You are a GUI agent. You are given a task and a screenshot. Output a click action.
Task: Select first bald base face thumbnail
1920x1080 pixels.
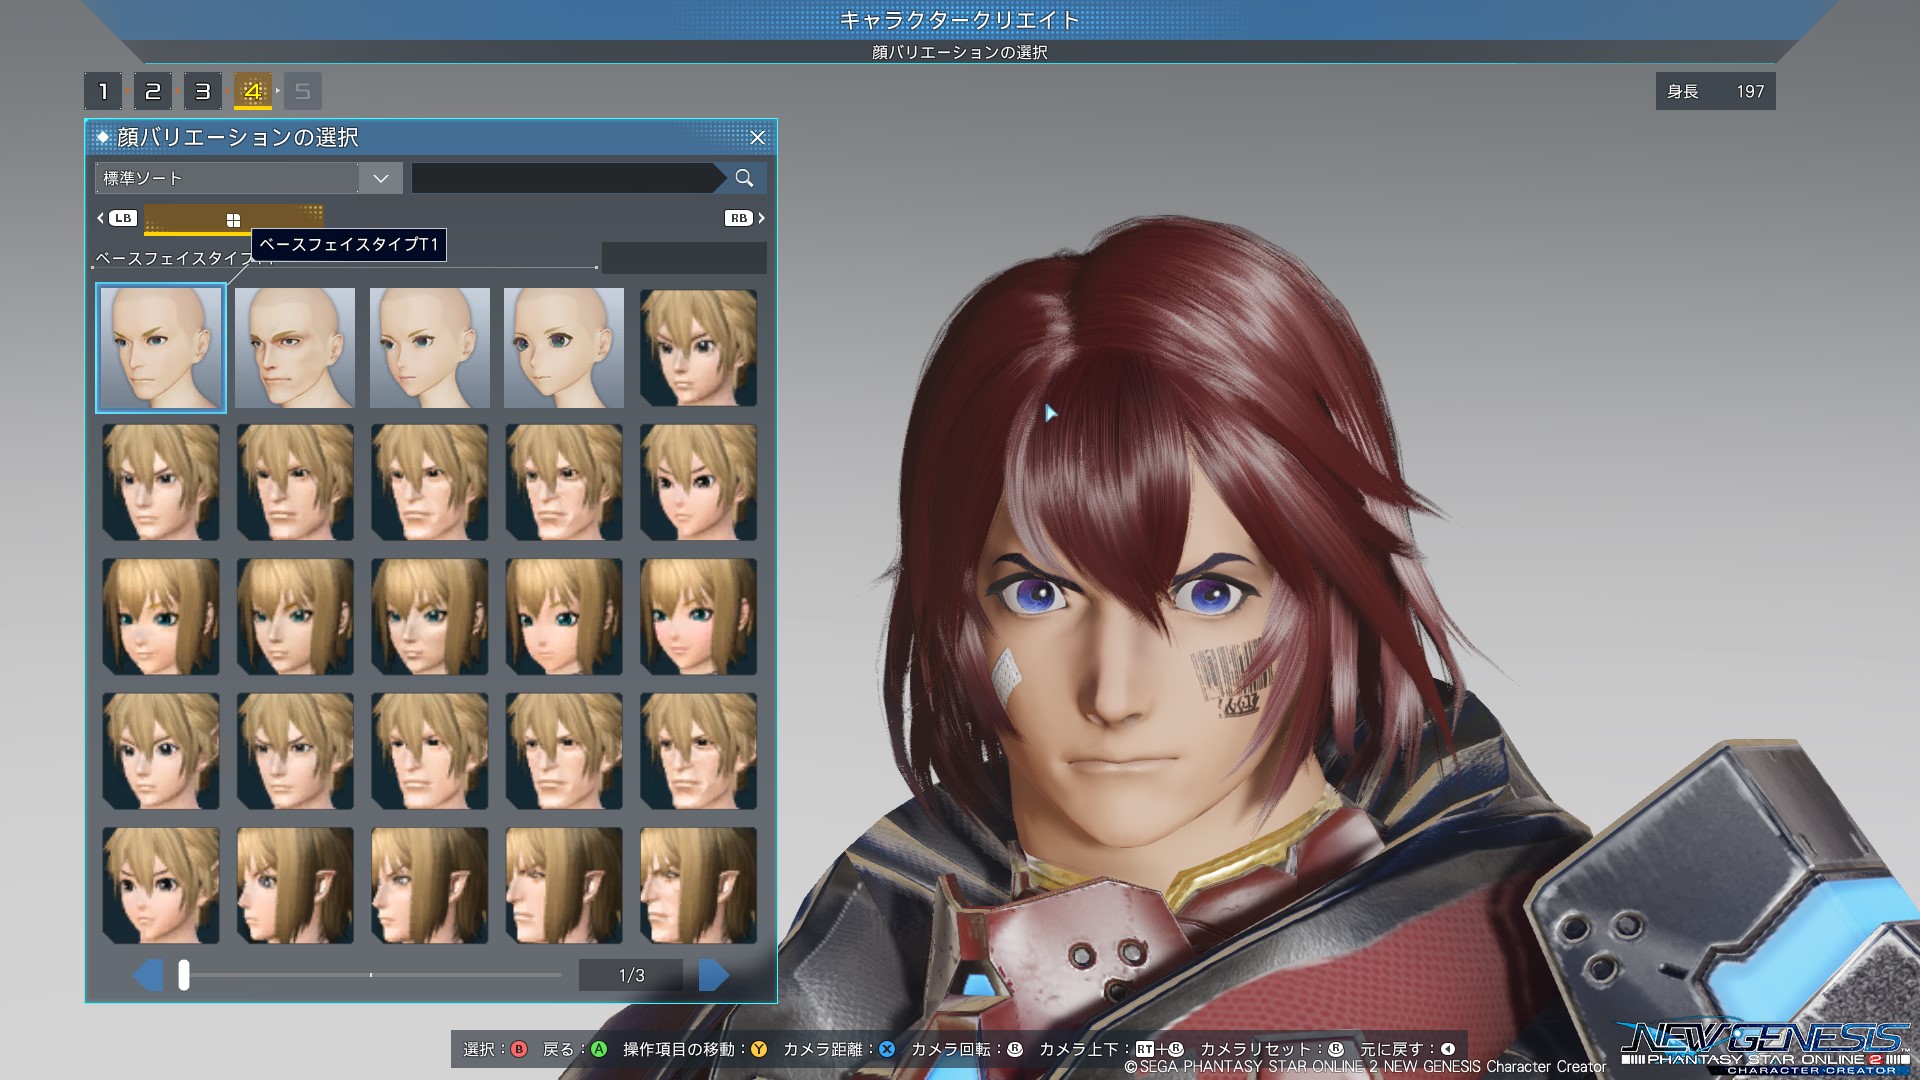pyautogui.click(x=161, y=348)
